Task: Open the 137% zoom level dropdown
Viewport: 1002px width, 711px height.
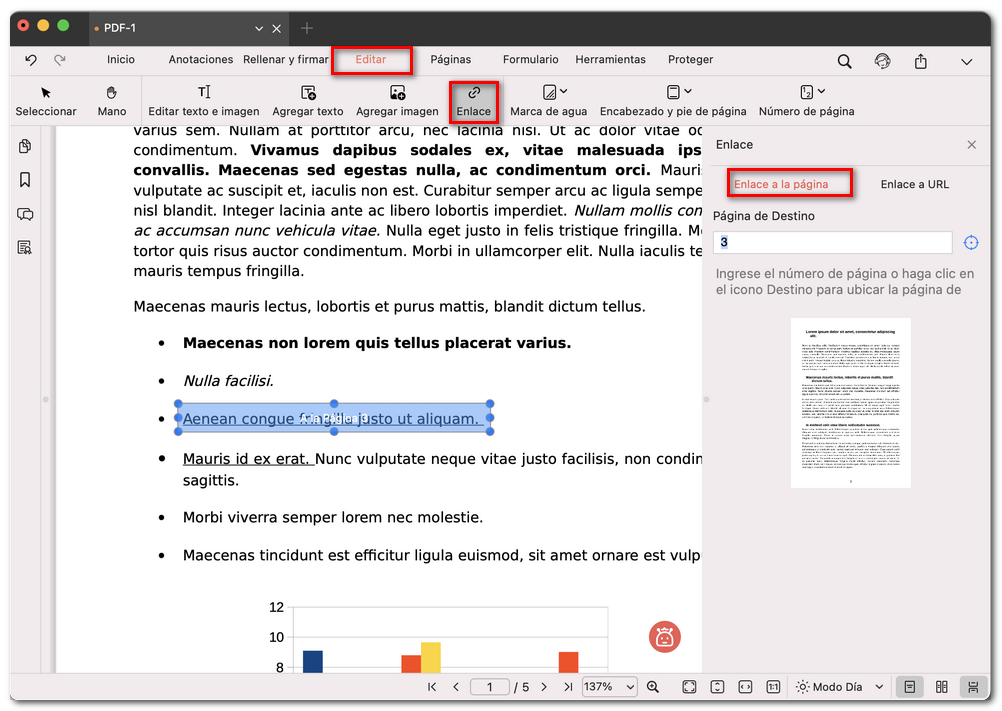Action: point(610,687)
